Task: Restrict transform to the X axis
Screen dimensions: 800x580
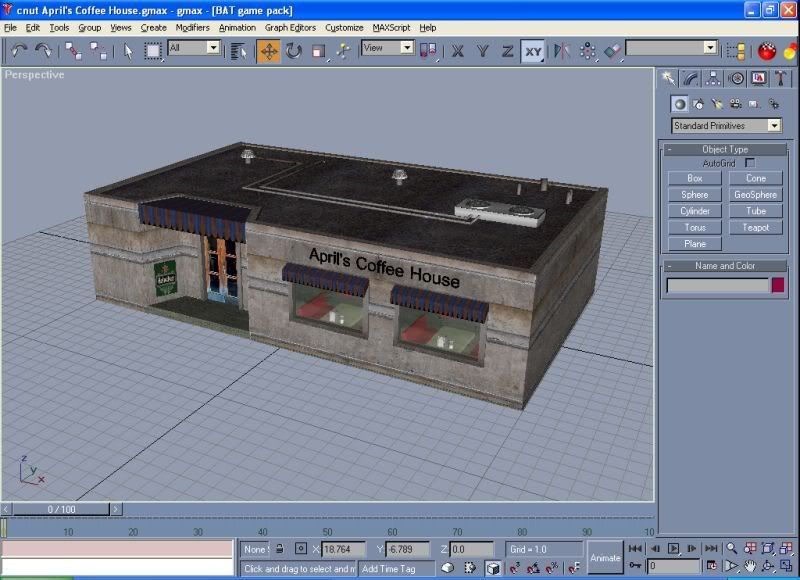Action: coord(458,51)
